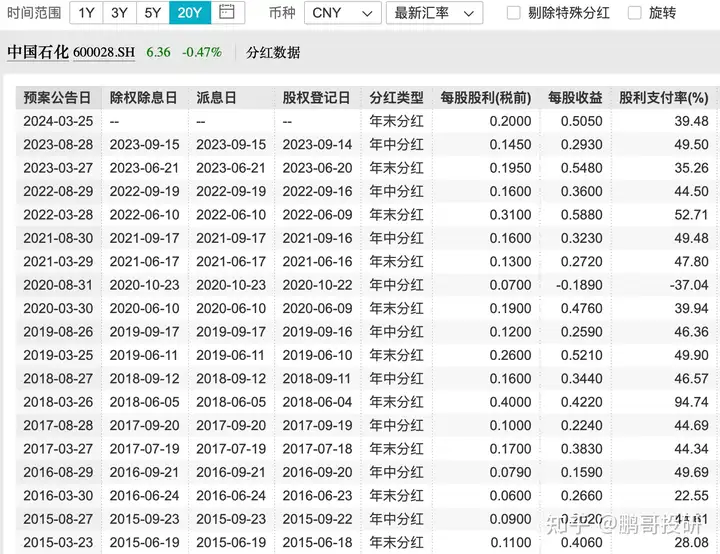Click the payout ratio value 94.74
720x554 pixels.
click(691, 402)
